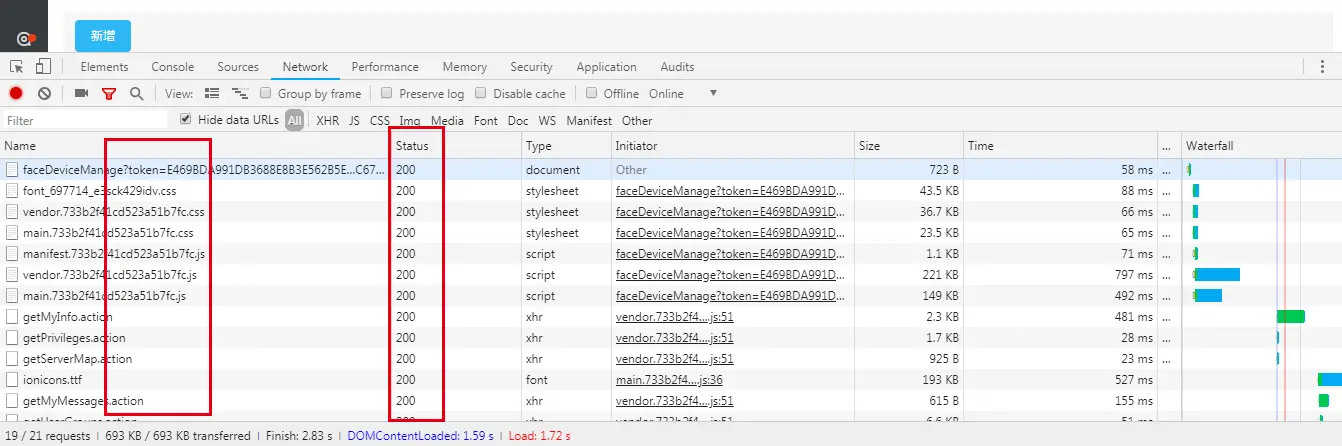Click the column options '...' header
Screen dimensions: 1342x446
pyautogui.click(x=1166, y=146)
